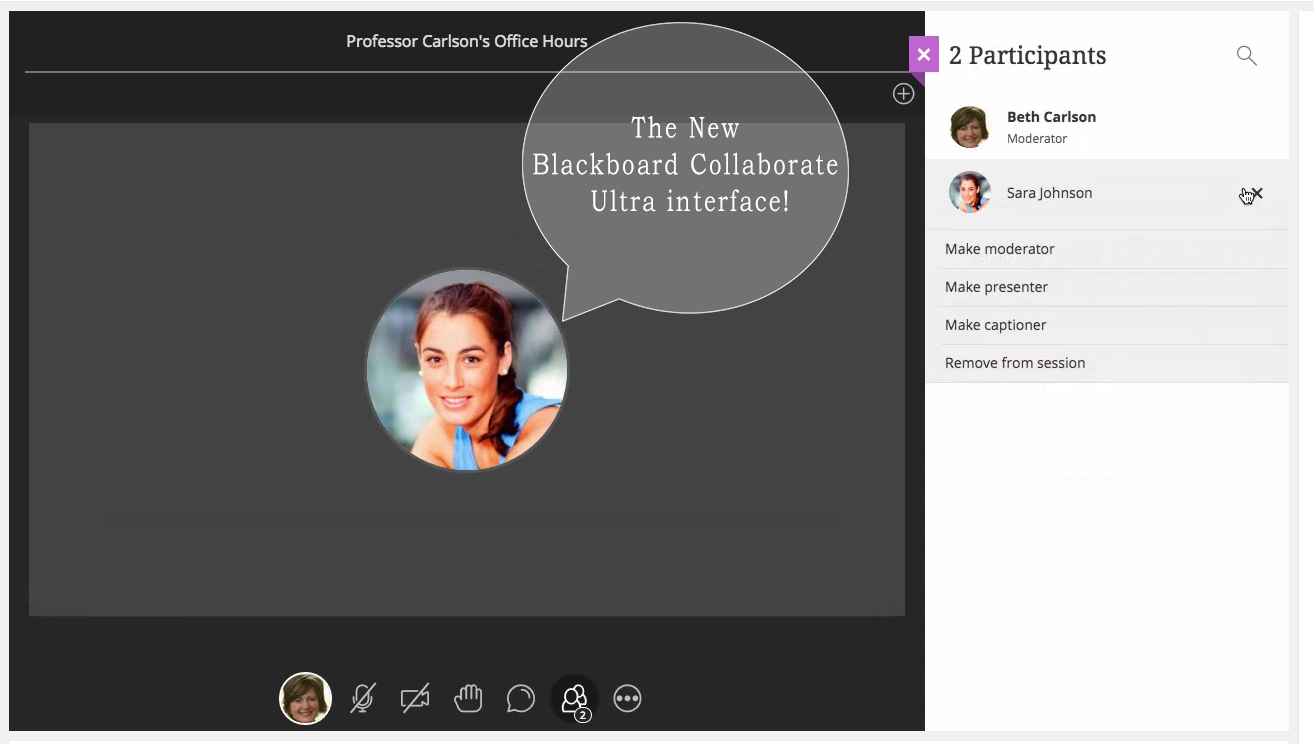Click Remove from session
Screen dimensions: 1314x744
1015,363
